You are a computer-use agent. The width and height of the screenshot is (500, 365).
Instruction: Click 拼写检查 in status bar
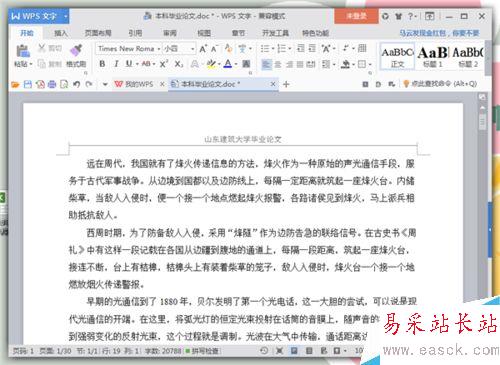coord(203,351)
